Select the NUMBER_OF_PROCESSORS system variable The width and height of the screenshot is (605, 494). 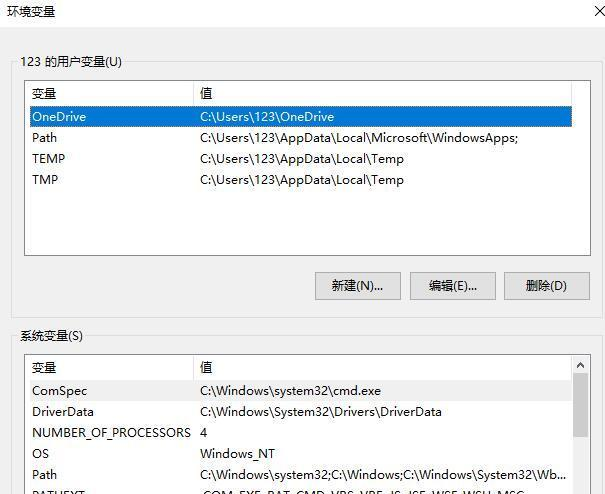(x=111, y=433)
